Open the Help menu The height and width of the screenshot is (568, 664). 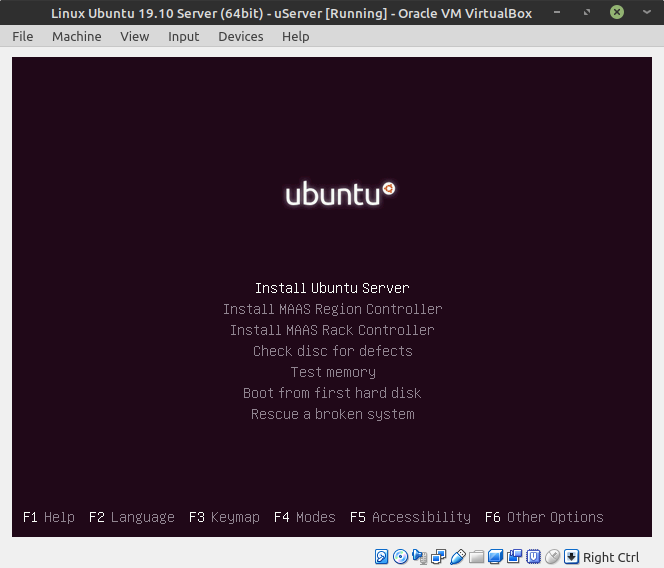coord(296,36)
